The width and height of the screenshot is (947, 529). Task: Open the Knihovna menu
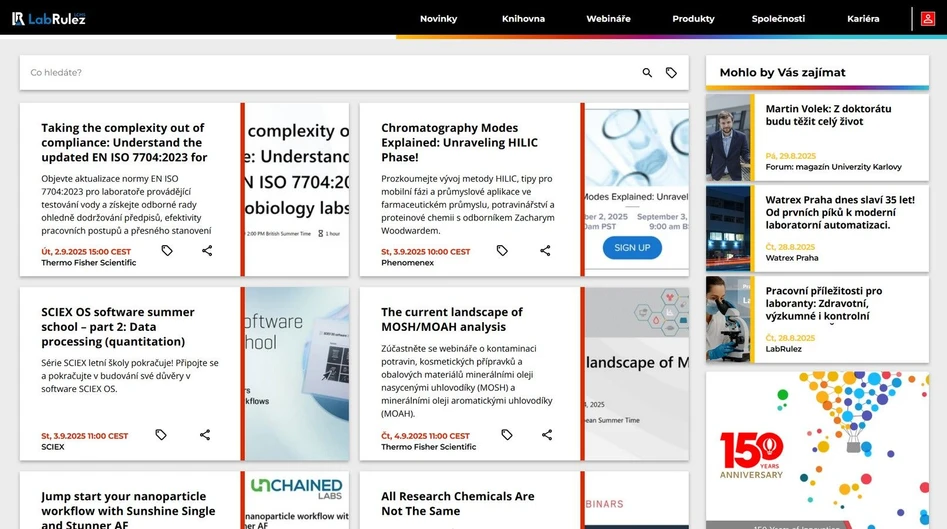click(x=523, y=19)
